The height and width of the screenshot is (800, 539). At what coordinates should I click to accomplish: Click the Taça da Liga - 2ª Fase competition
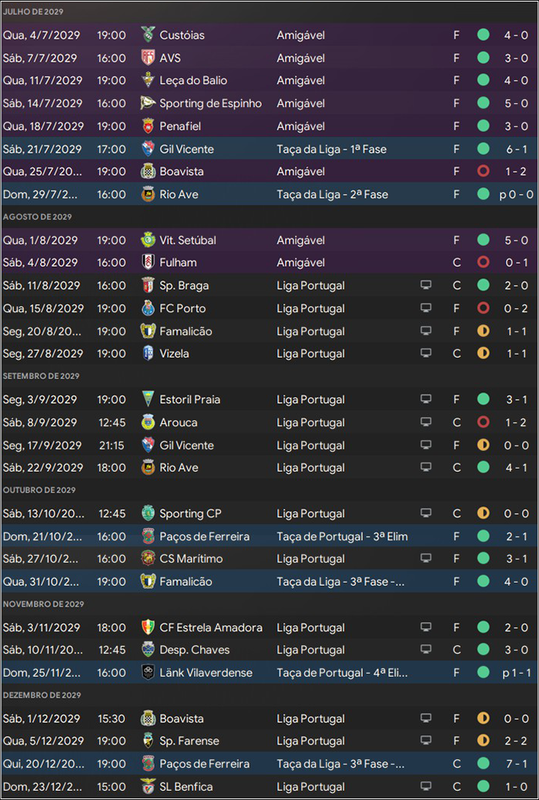tap(332, 194)
